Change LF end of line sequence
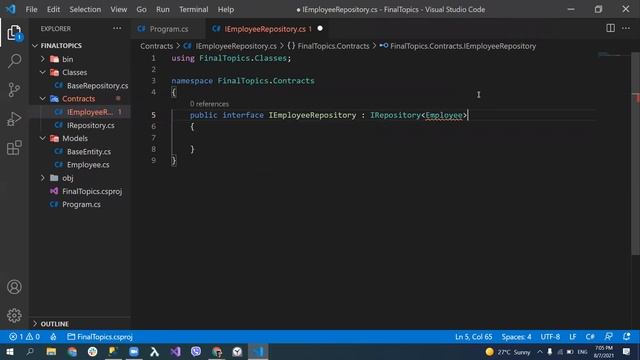Image resolution: width=640 pixels, height=360 pixels. [x=573, y=337]
